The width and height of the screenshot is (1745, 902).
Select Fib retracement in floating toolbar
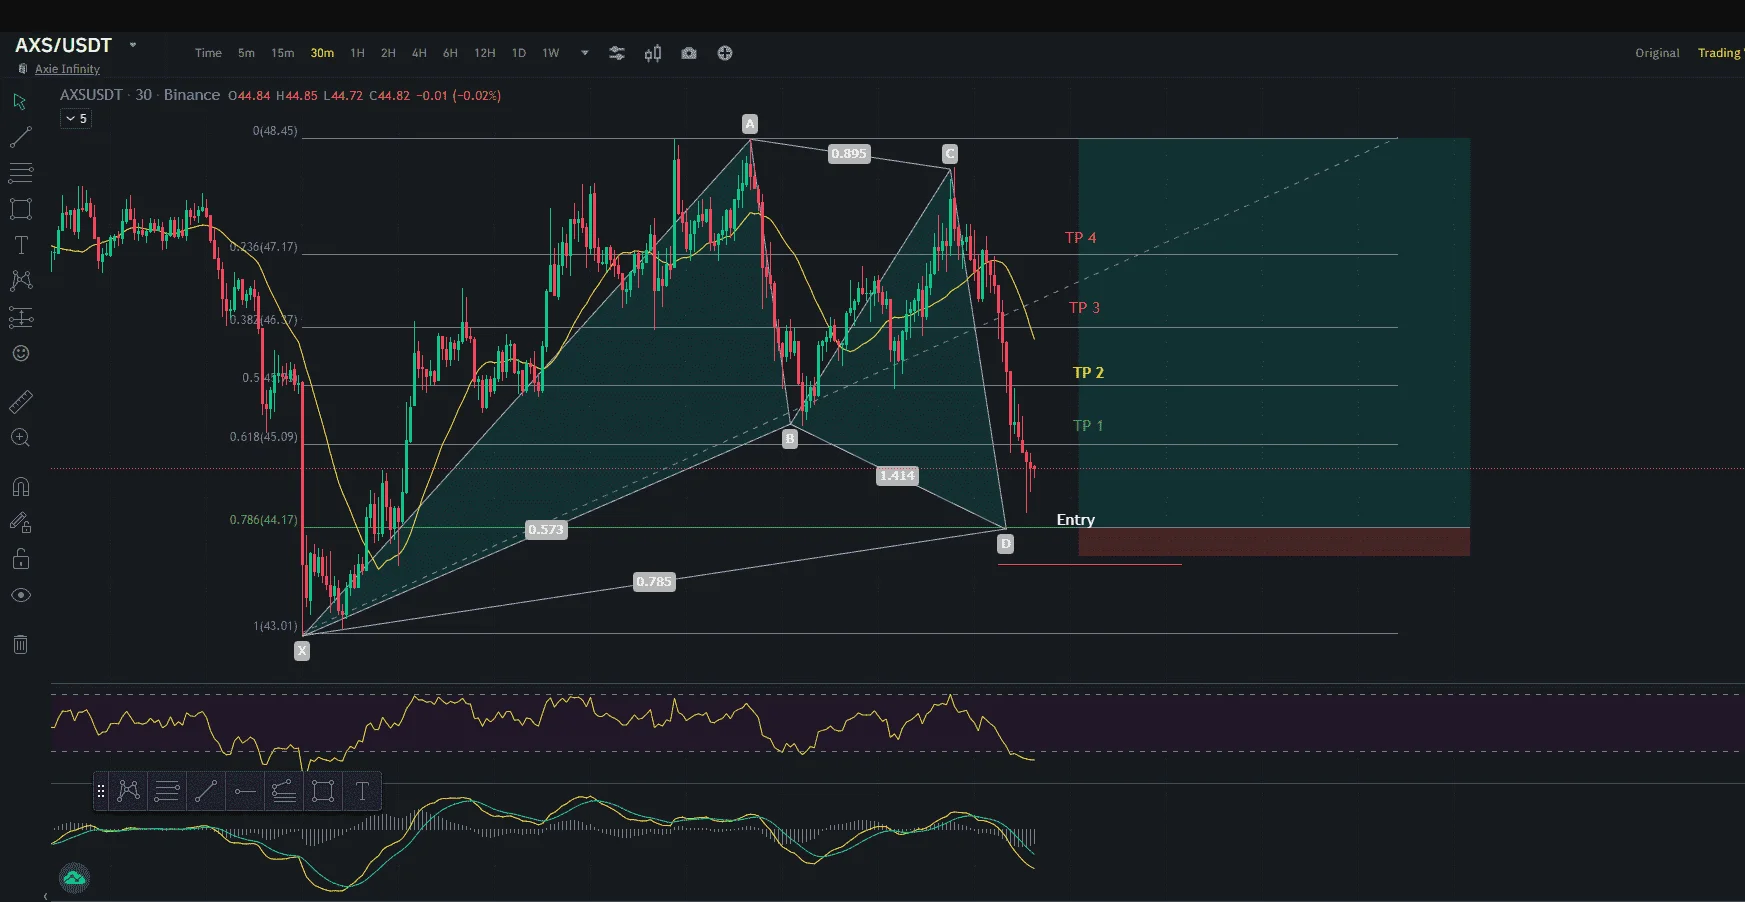[167, 791]
